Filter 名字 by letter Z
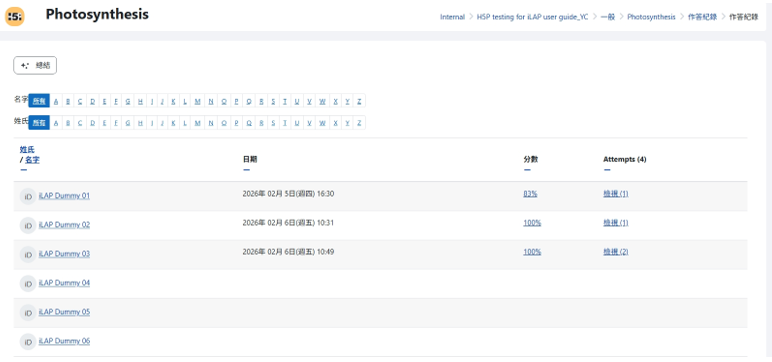 click(x=359, y=101)
